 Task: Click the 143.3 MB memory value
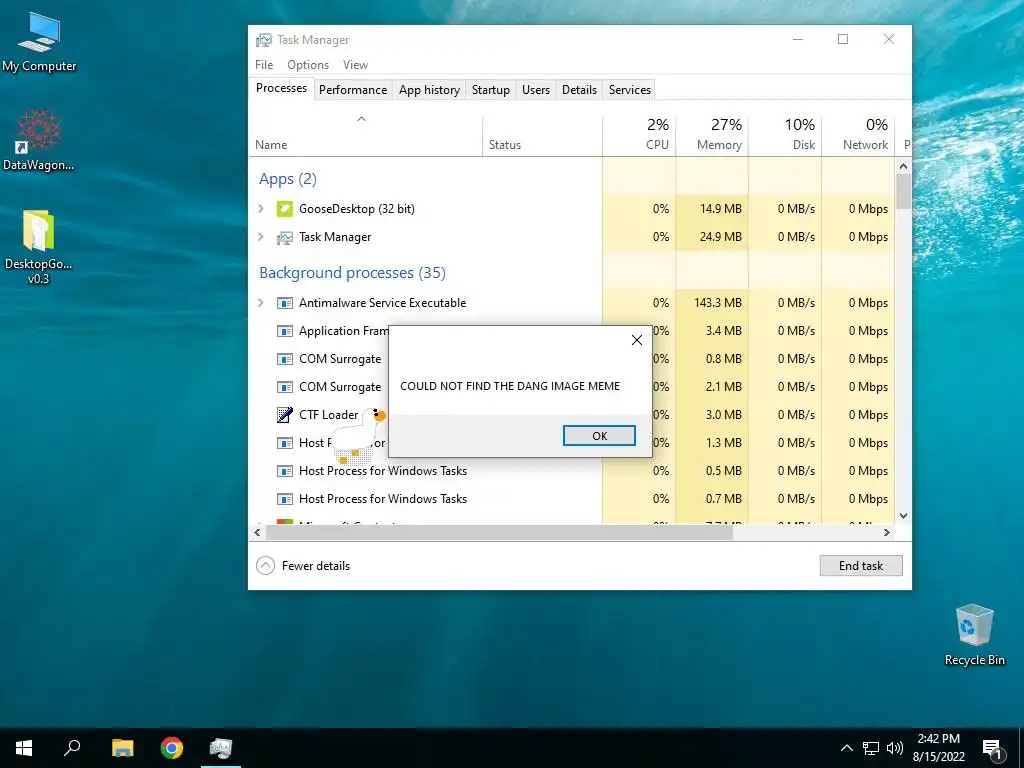[x=718, y=303]
